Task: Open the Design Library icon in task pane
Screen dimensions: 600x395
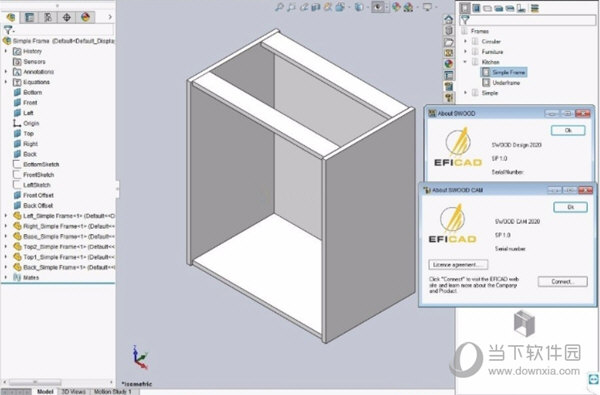Action: [449, 30]
